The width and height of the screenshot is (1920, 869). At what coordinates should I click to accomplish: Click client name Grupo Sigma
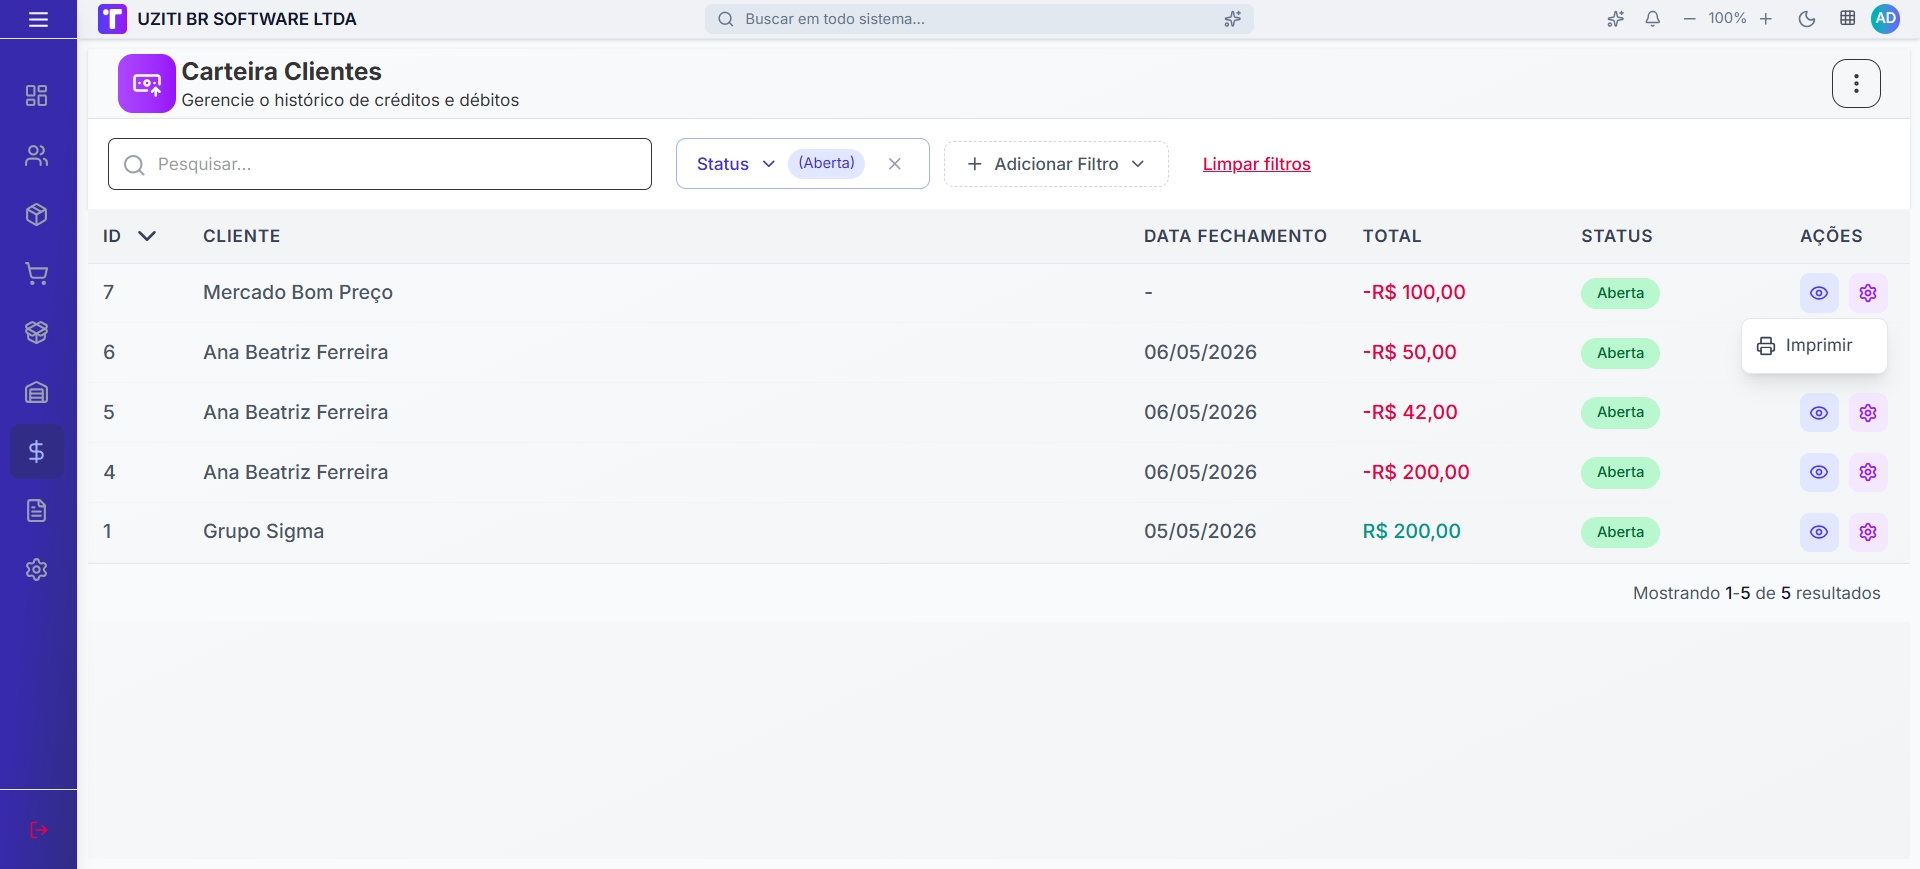point(263,532)
